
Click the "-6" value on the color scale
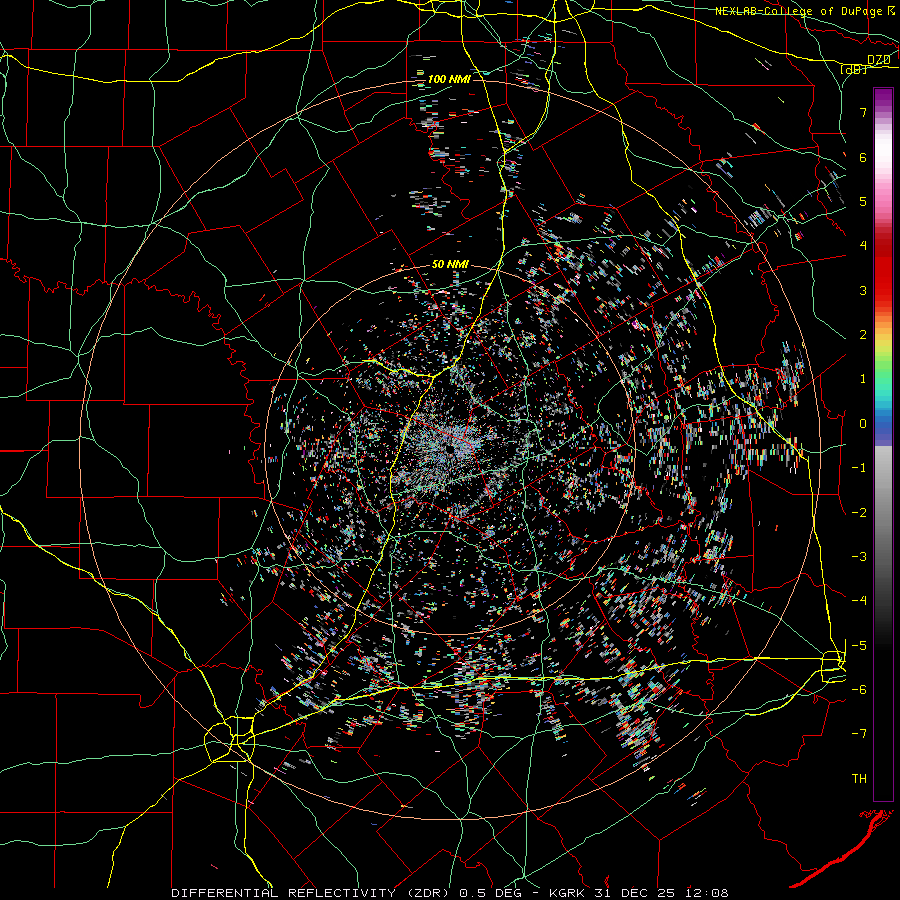point(859,690)
